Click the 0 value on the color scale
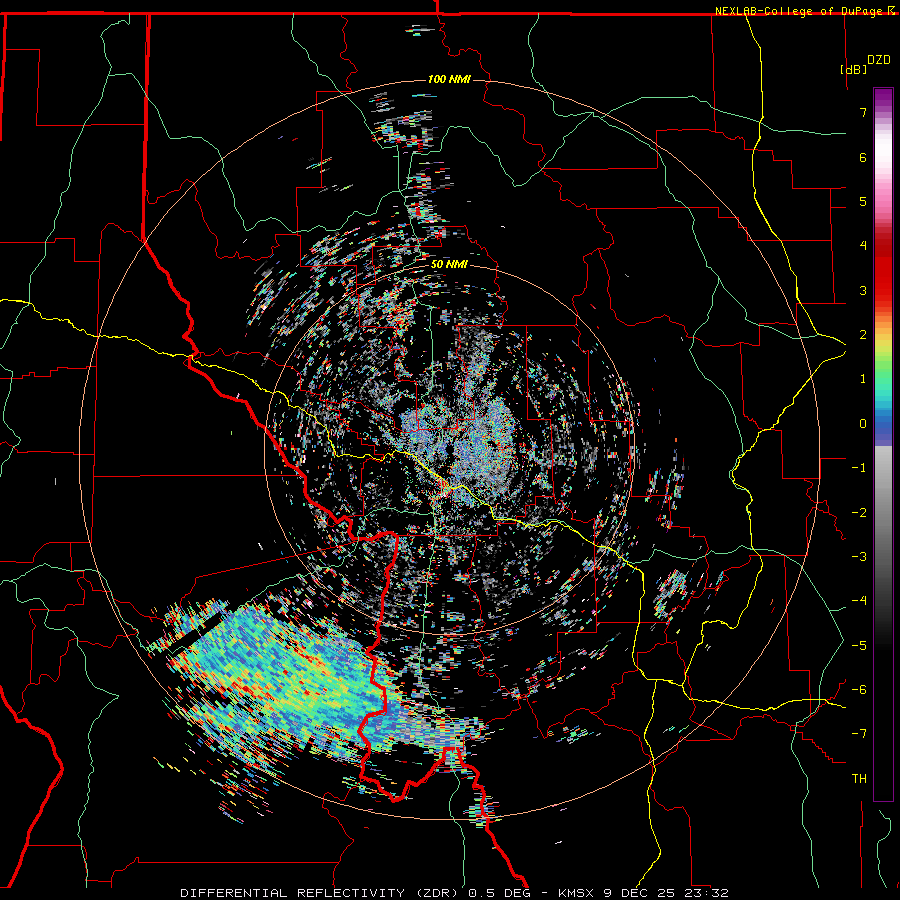Screen dimensions: 900x900 (863, 424)
